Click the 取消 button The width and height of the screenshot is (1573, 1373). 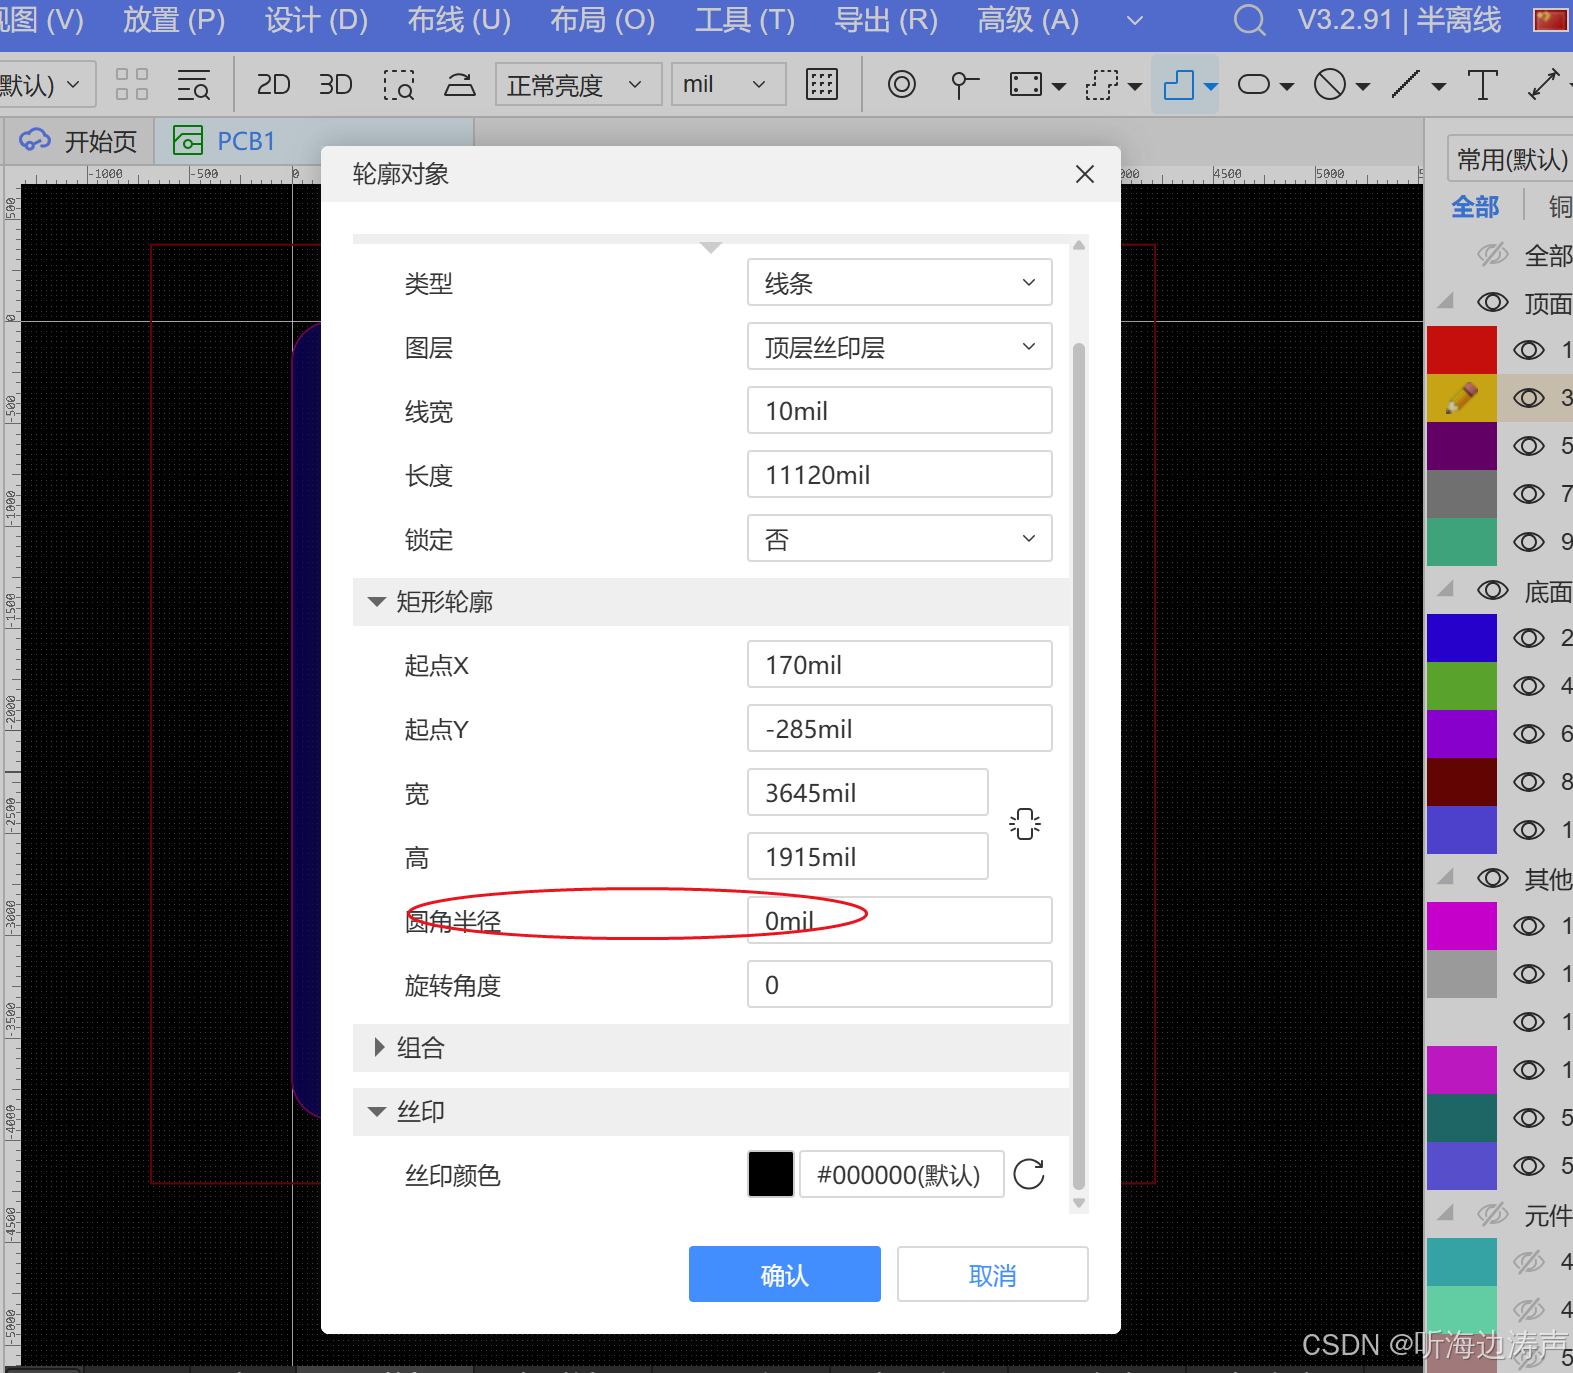(x=993, y=1274)
